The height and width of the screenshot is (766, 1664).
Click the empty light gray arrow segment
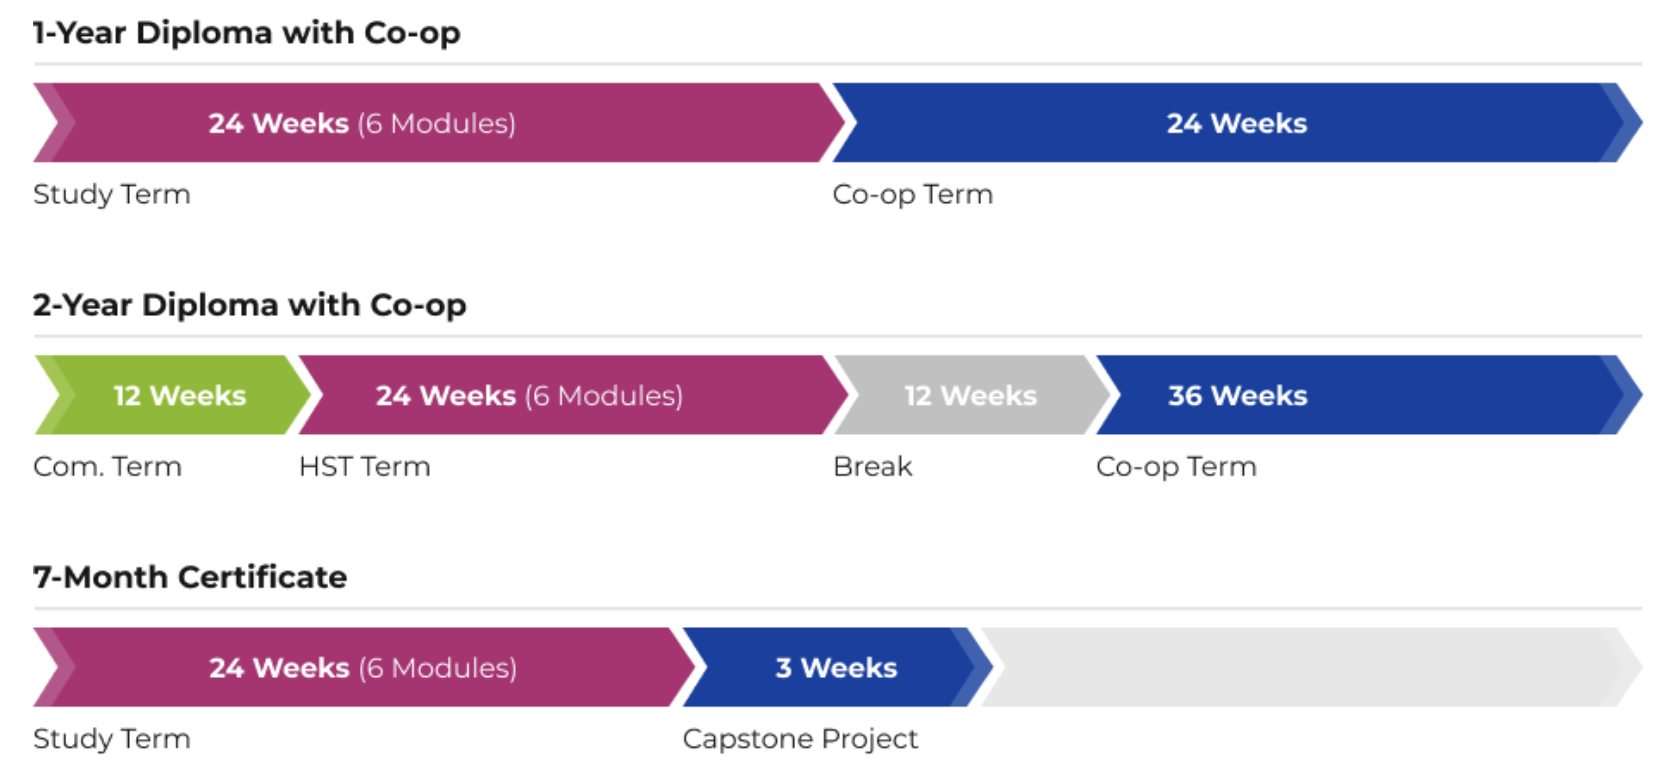pos(1311,667)
